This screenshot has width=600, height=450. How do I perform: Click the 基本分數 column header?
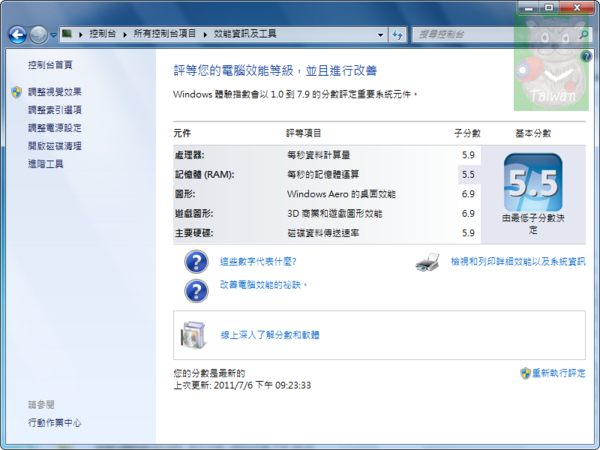(x=533, y=133)
